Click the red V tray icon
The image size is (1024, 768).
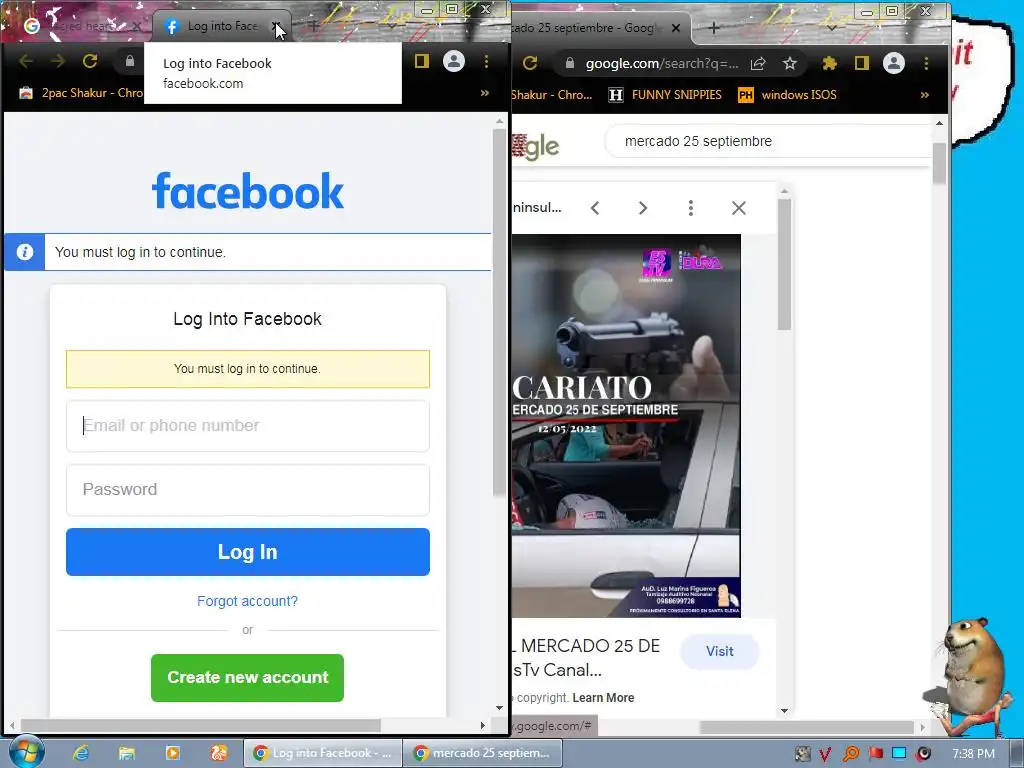[825, 754]
